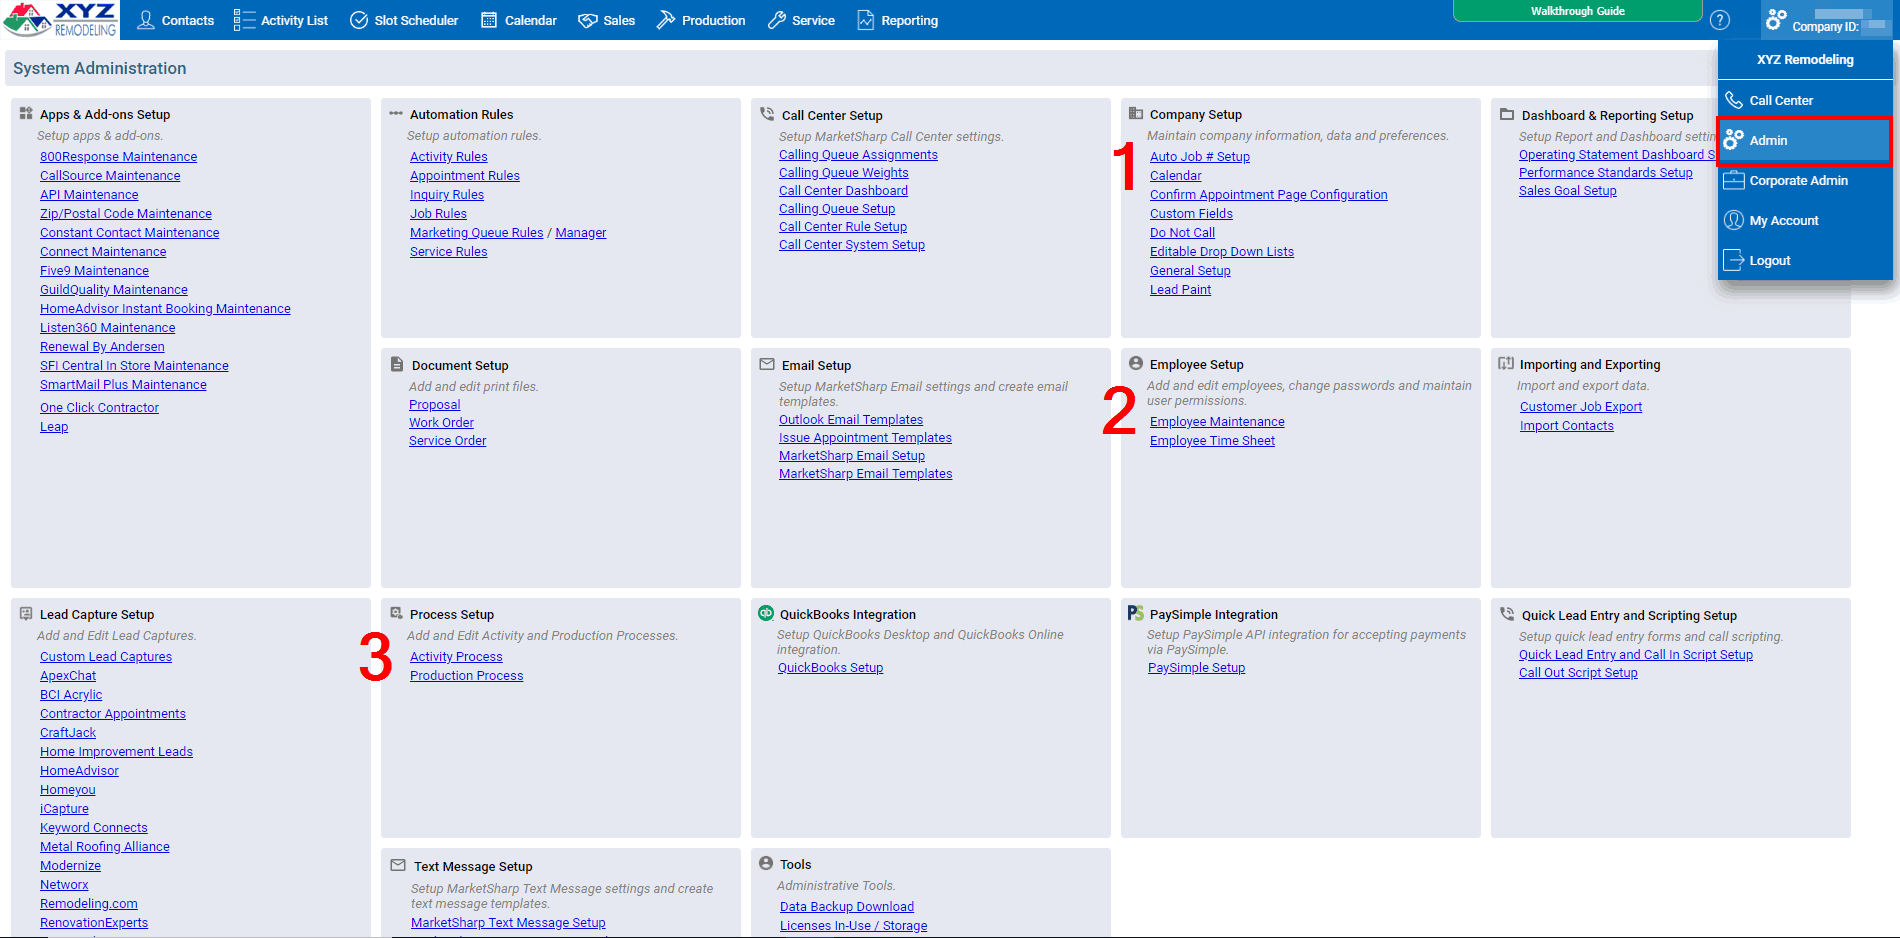This screenshot has height=938, width=1900.
Task: Open the Call Out Script Setup link
Action: 1578,673
